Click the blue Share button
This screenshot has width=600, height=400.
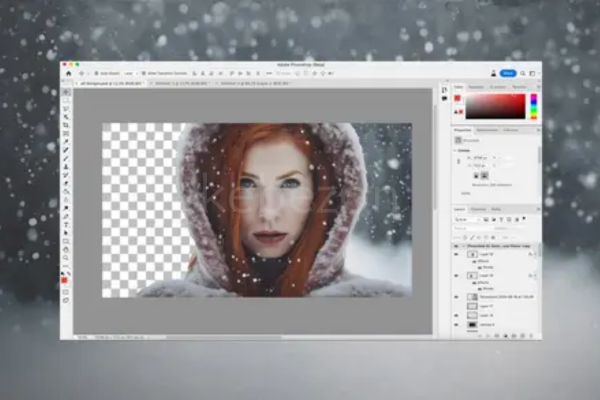(x=509, y=73)
